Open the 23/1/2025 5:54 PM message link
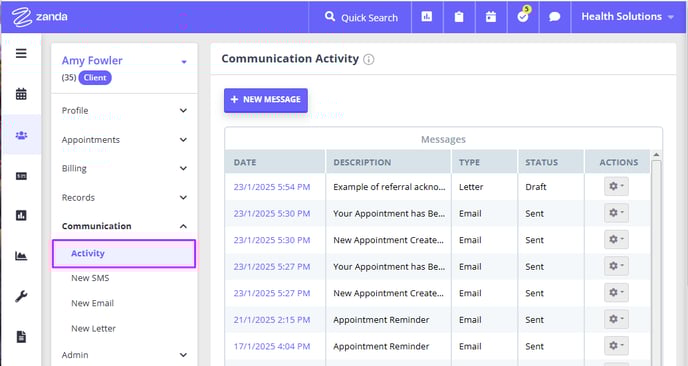The image size is (688, 366). [272, 187]
